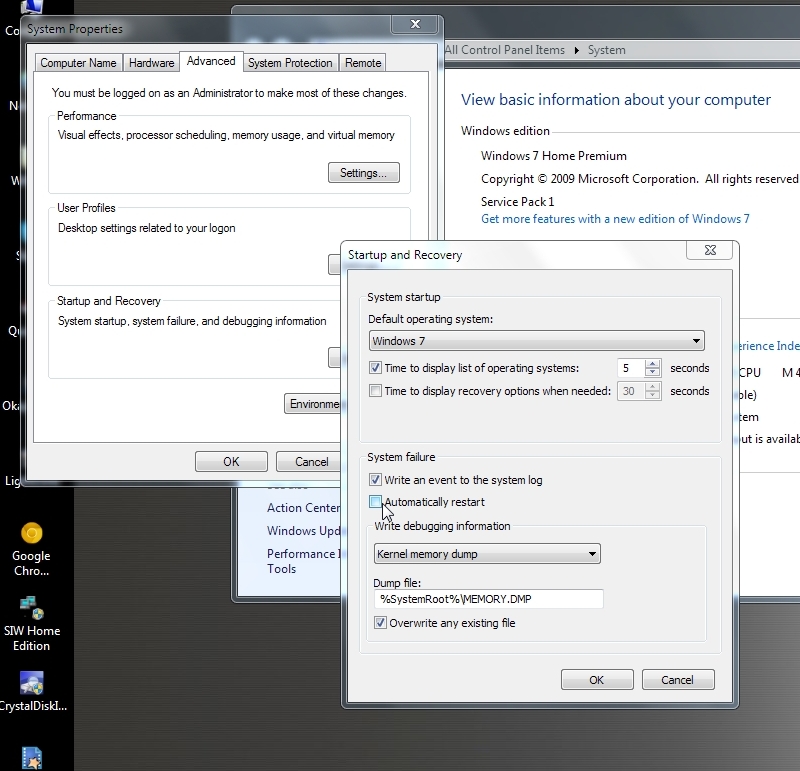Increase operating systems list display seconds
This screenshot has width=800, height=771.
[652, 363]
